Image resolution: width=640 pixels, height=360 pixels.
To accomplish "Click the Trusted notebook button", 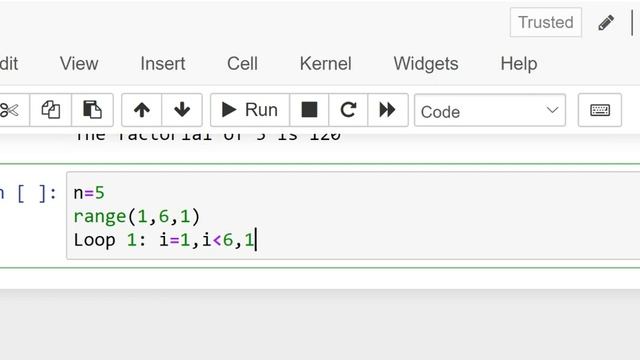I will [x=546, y=22].
